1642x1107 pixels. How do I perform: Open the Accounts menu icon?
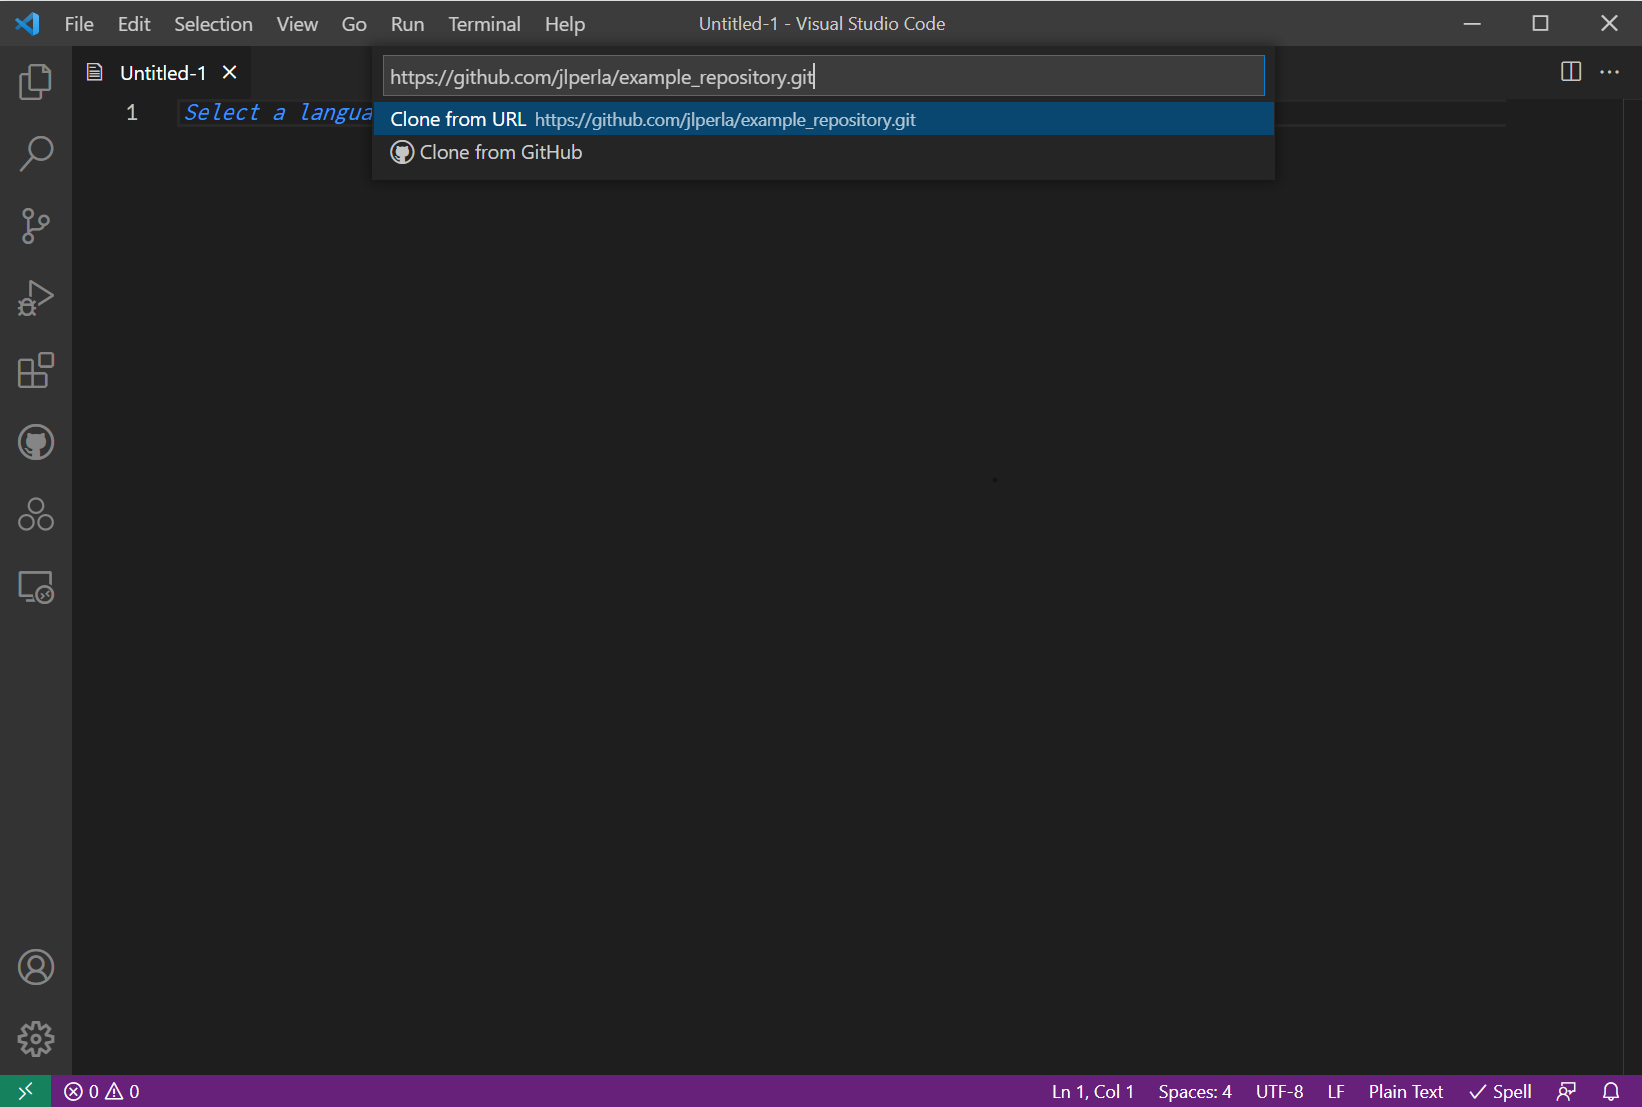coord(36,967)
